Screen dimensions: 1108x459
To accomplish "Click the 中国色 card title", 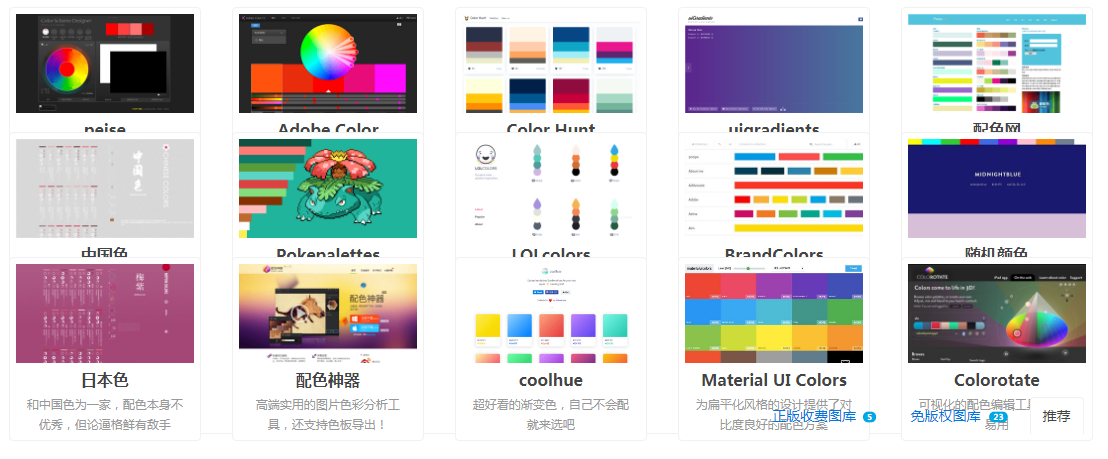I will (x=105, y=254).
